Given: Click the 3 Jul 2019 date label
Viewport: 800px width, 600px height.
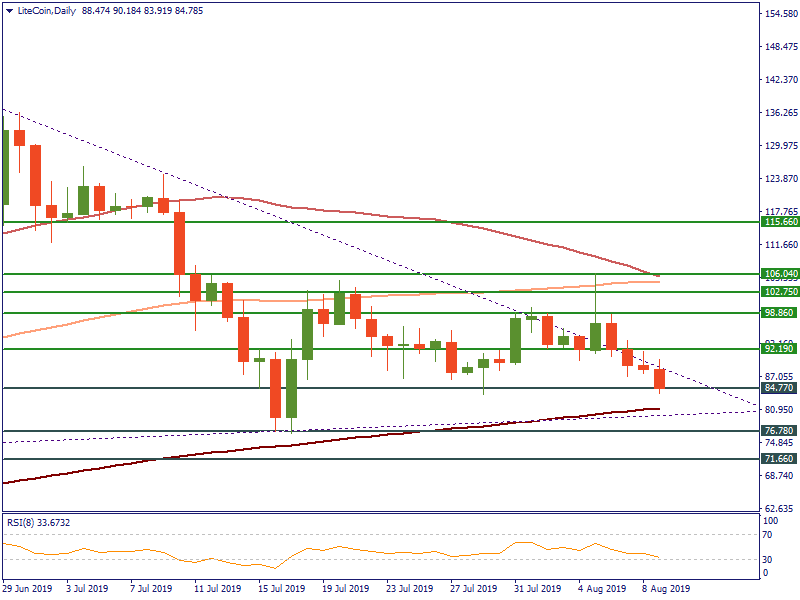Looking at the screenshot, I should tap(87, 589).
